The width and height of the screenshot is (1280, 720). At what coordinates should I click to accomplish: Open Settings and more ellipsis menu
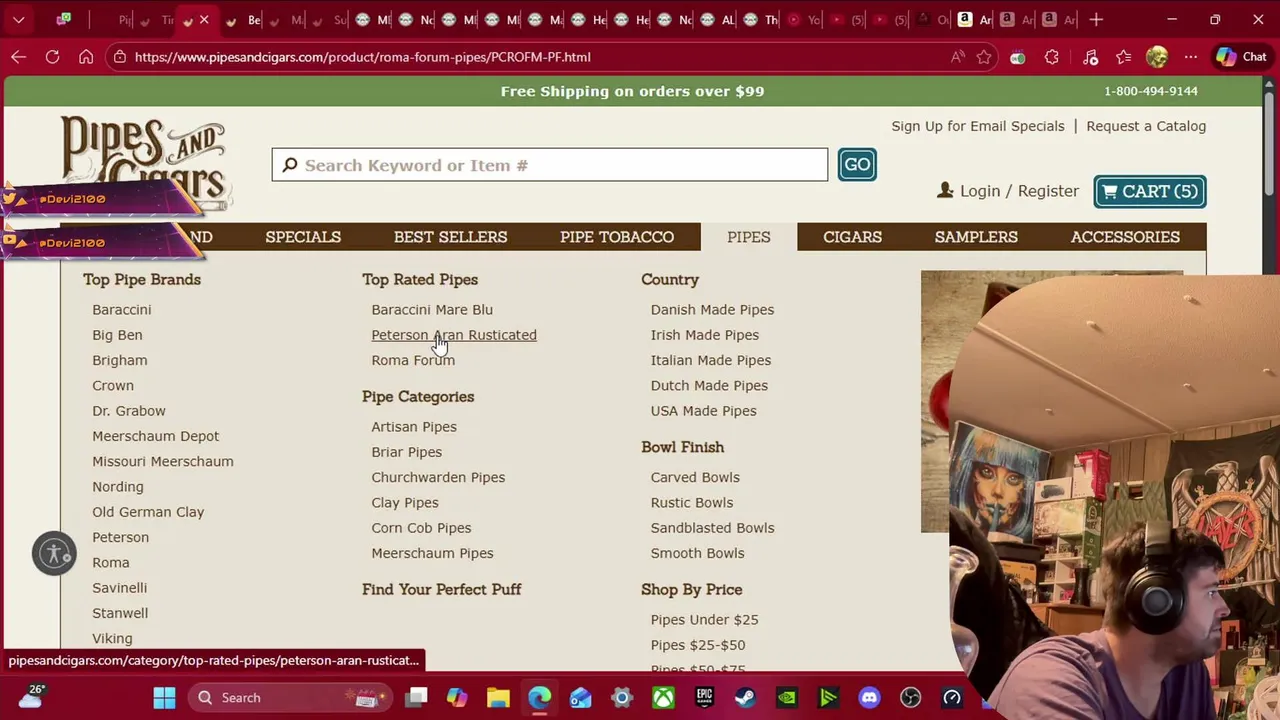1190,57
